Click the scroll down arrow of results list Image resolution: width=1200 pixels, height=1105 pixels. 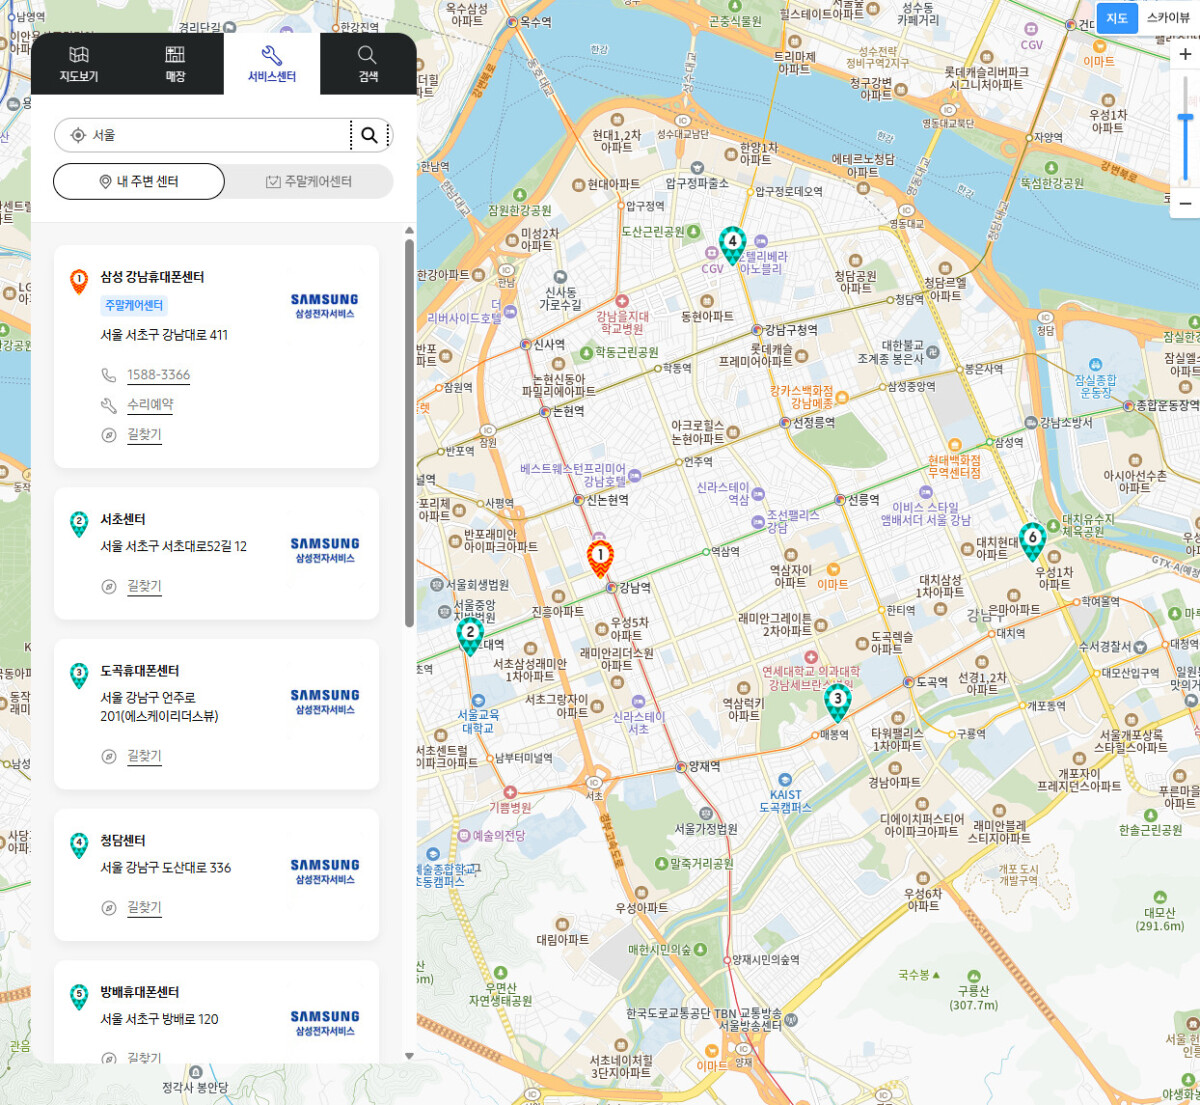point(409,1055)
